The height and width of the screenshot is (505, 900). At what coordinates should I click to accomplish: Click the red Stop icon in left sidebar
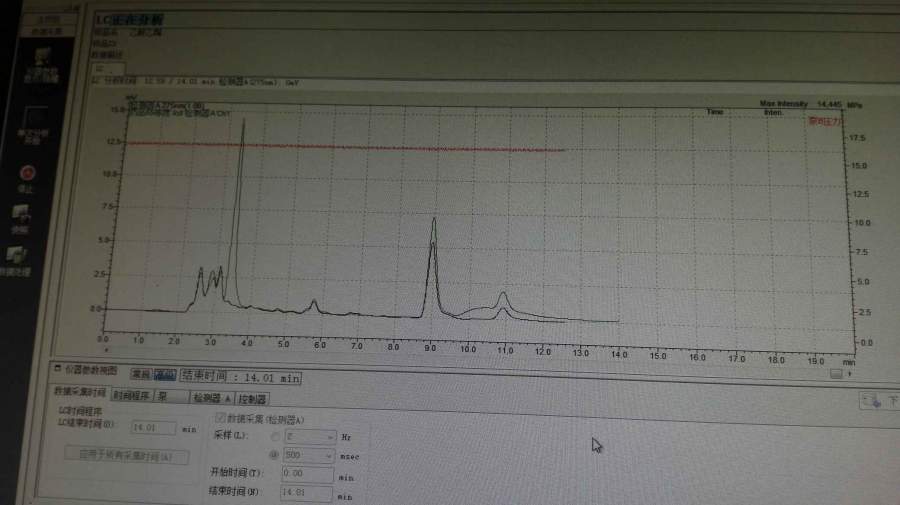click(28, 173)
